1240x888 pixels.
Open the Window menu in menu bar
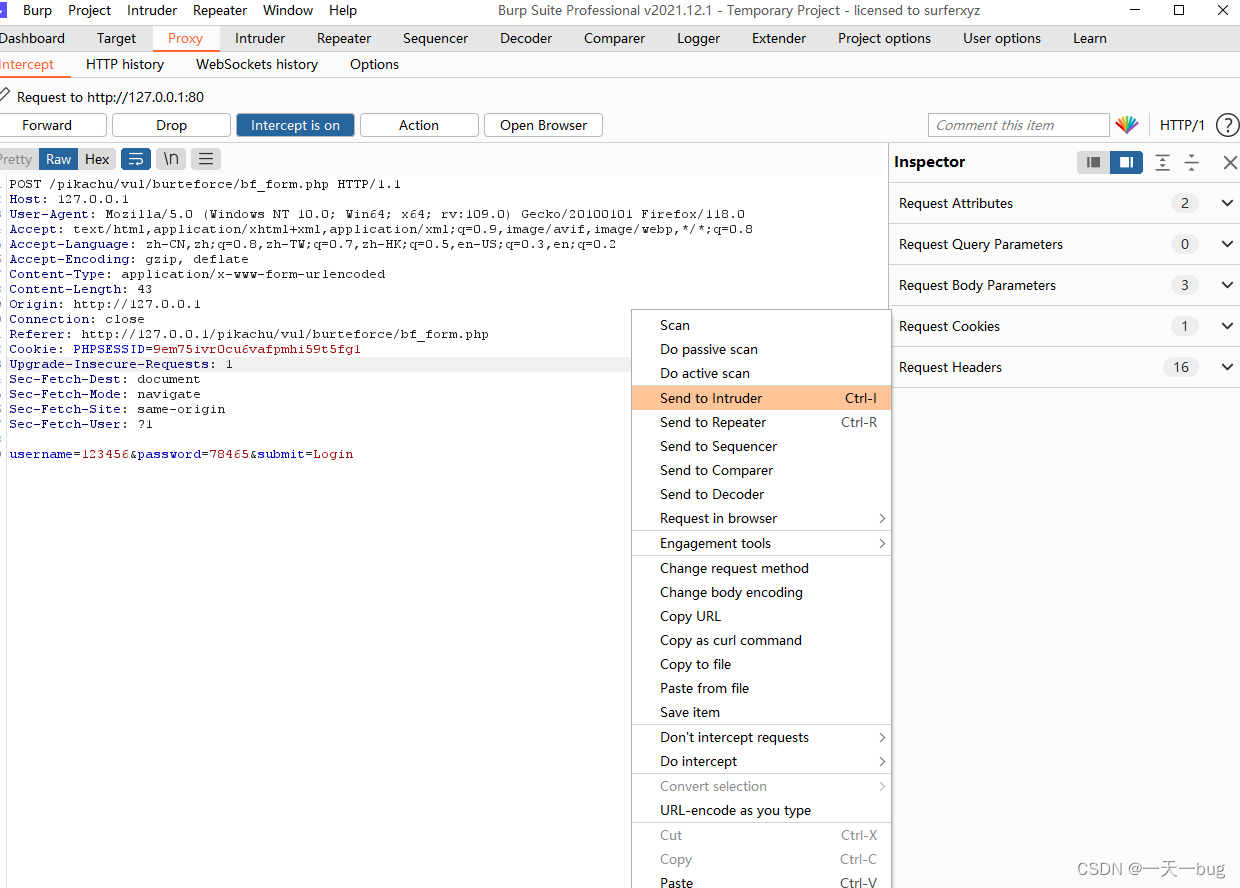pyautogui.click(x=288, y=10)
